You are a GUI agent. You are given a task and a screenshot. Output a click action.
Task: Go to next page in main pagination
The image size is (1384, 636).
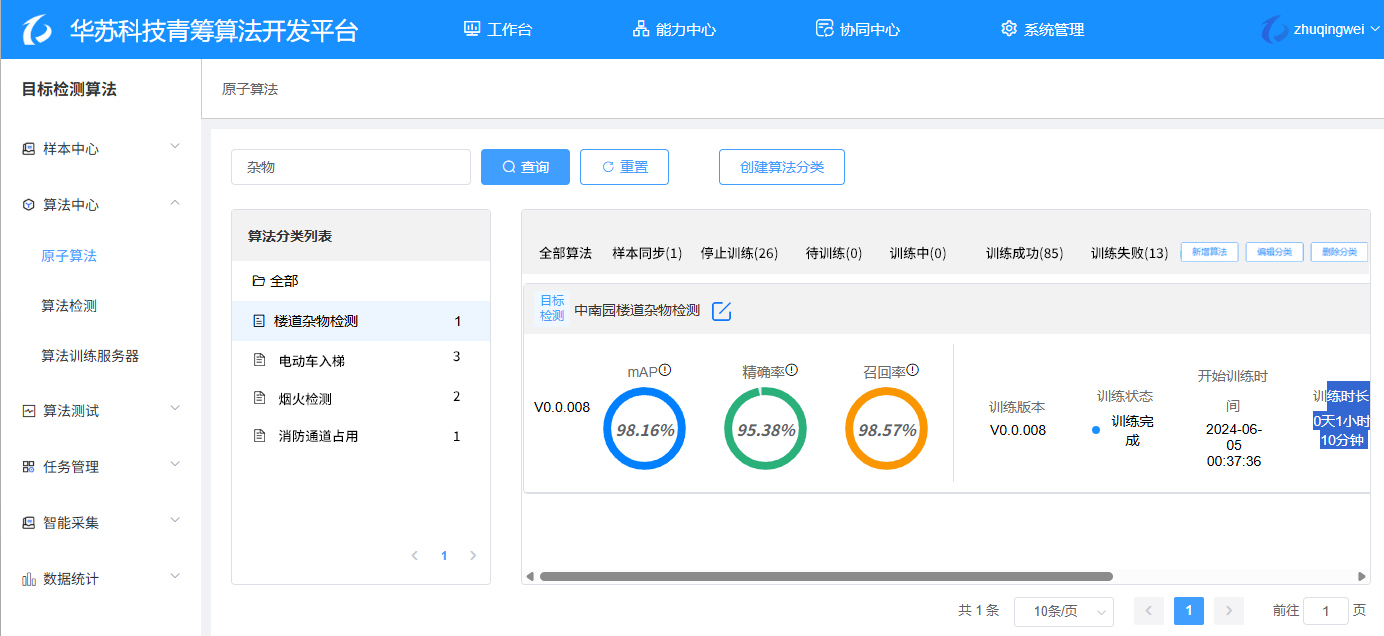point(1229,611)
